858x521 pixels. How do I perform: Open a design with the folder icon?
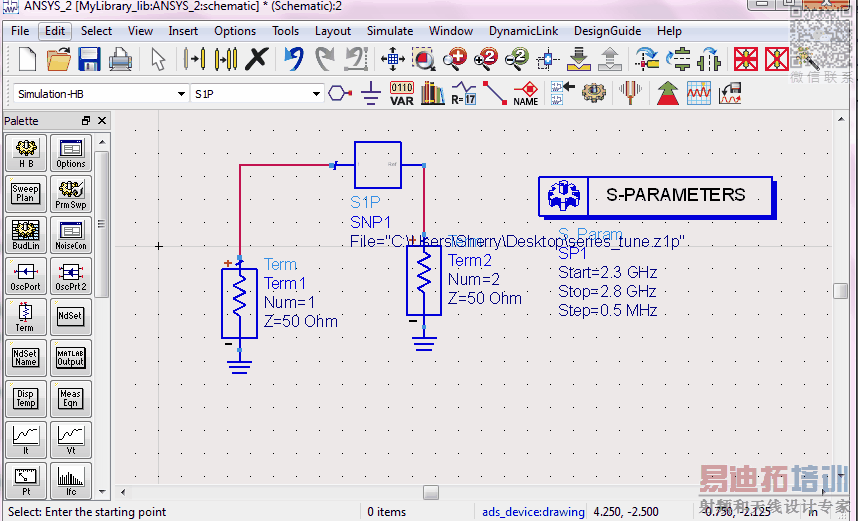59,59
